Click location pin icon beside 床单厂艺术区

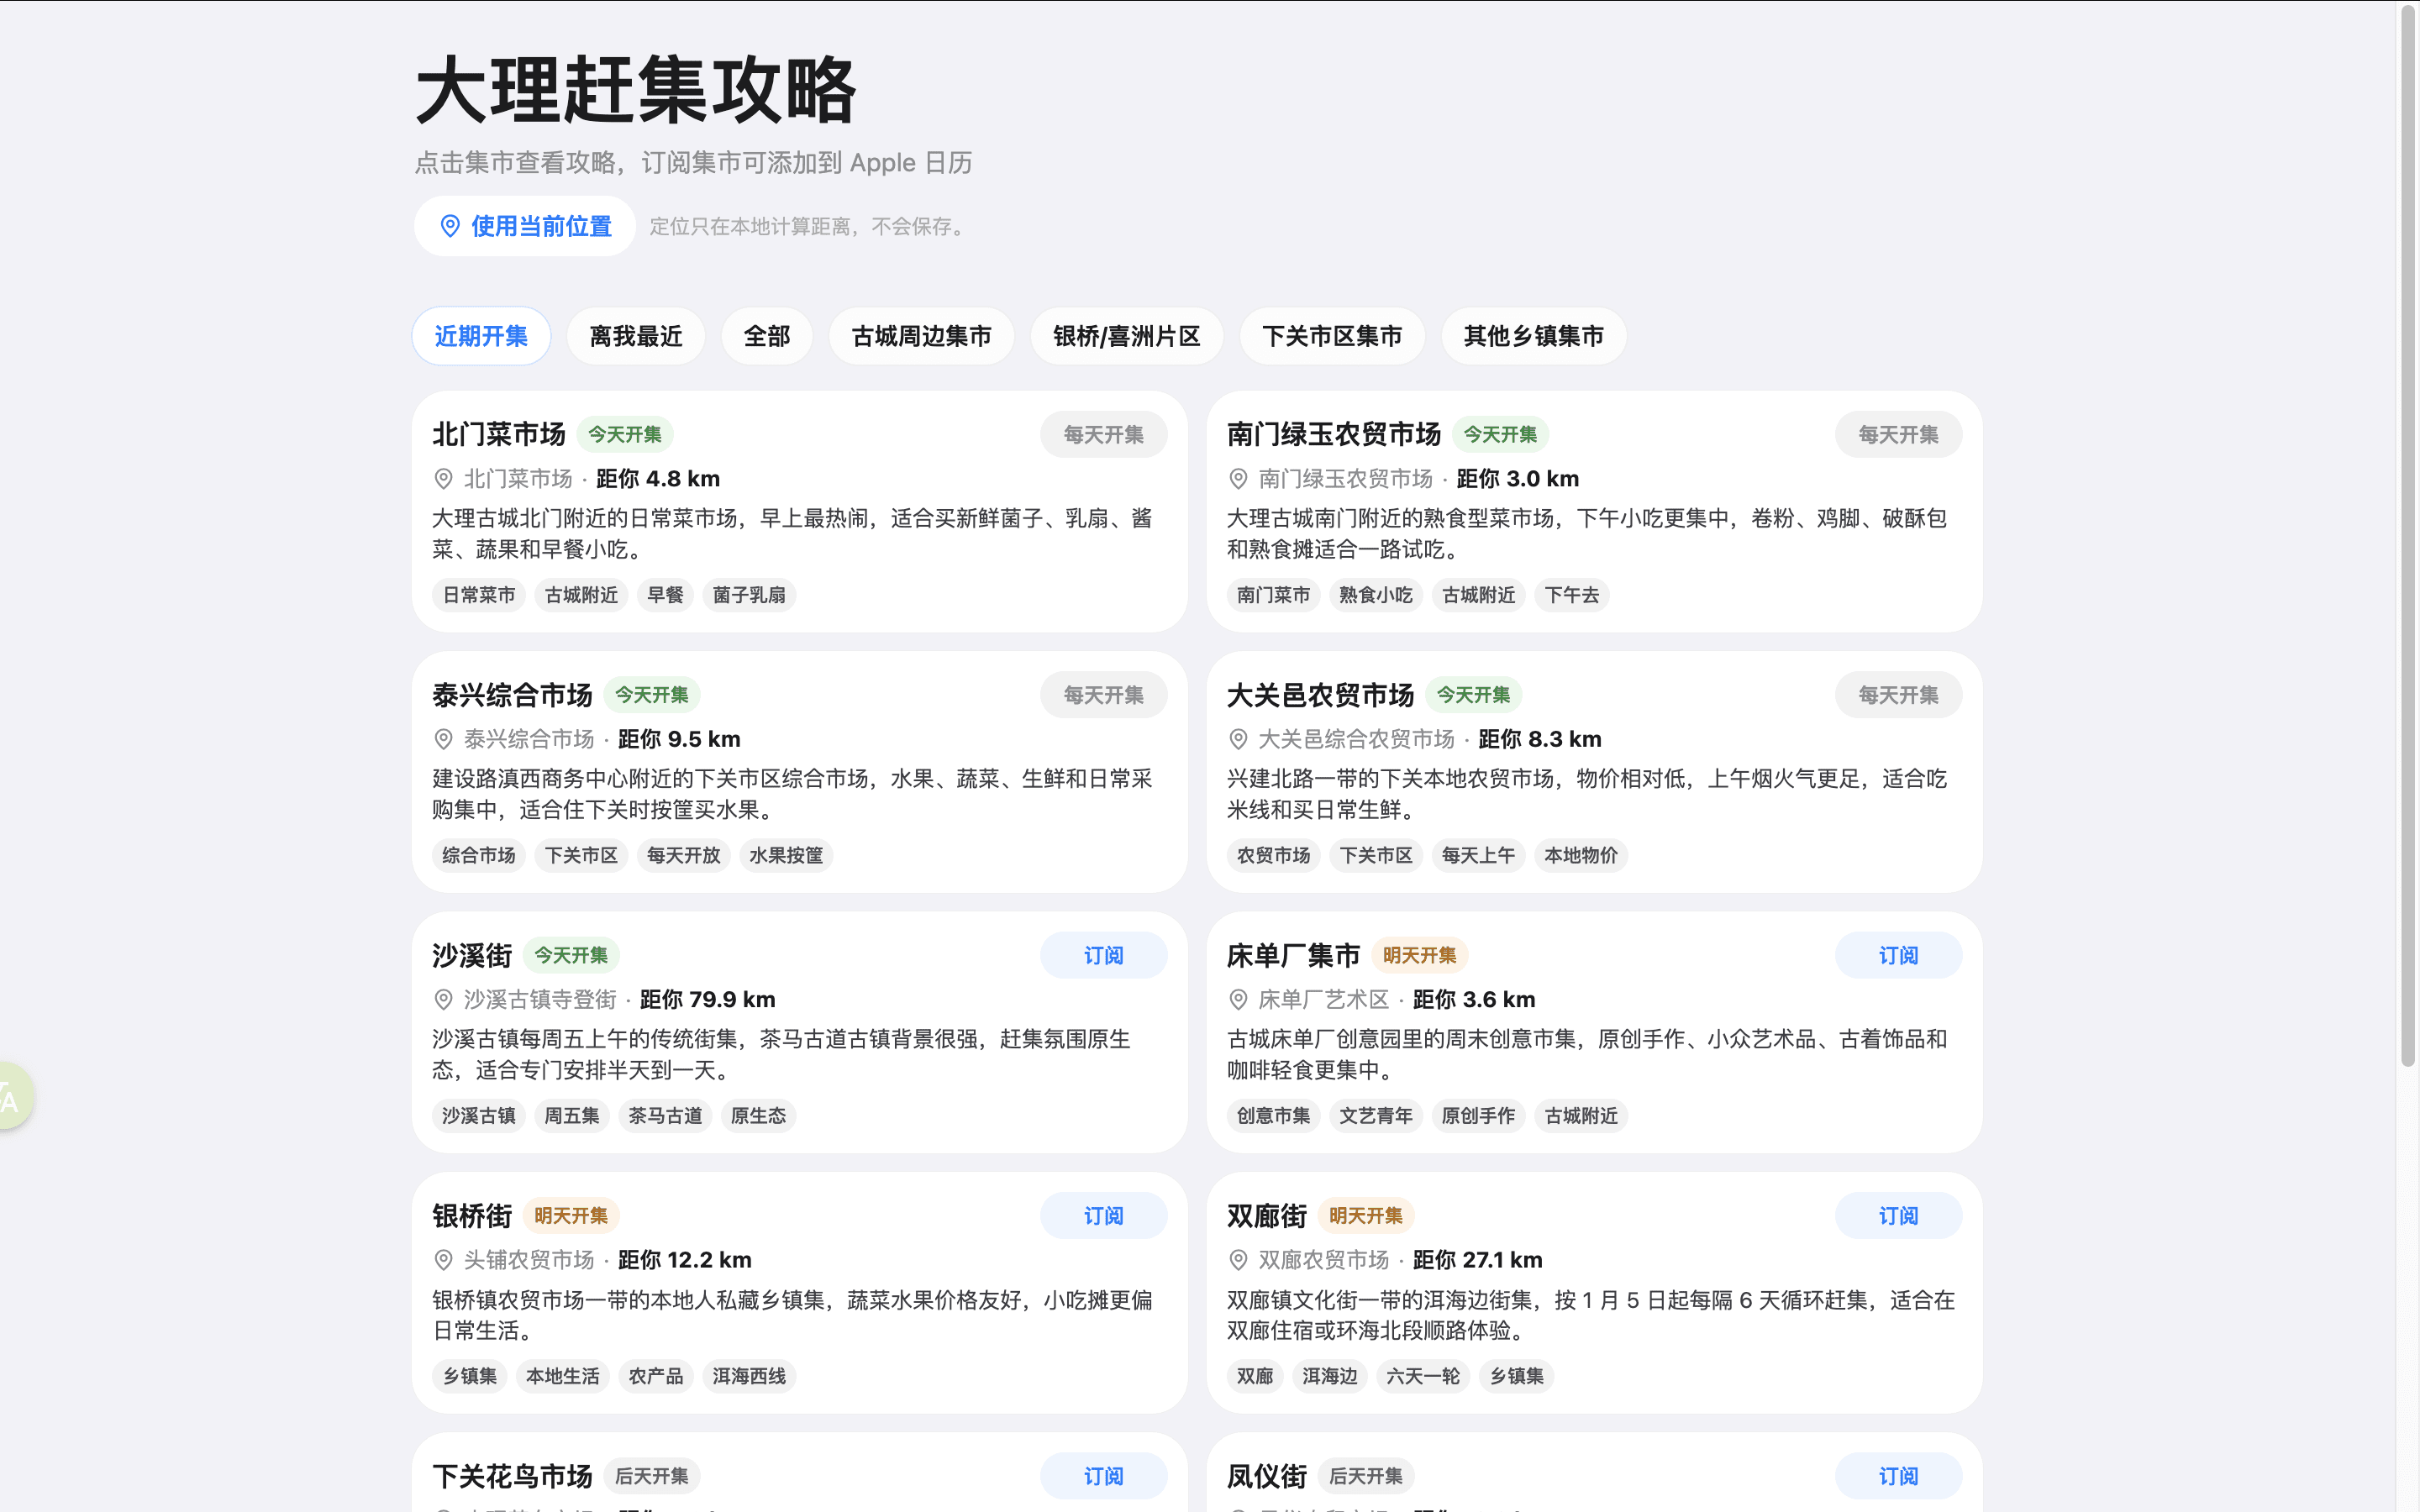point(1238,999)
